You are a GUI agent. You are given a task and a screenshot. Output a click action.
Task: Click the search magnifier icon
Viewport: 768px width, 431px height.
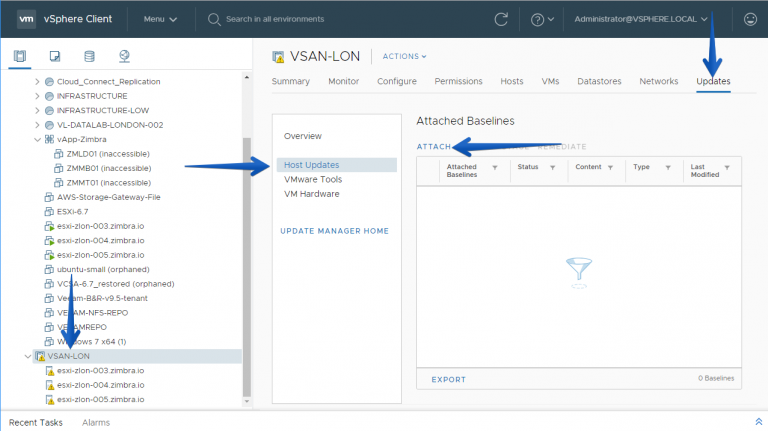(214, 20)
